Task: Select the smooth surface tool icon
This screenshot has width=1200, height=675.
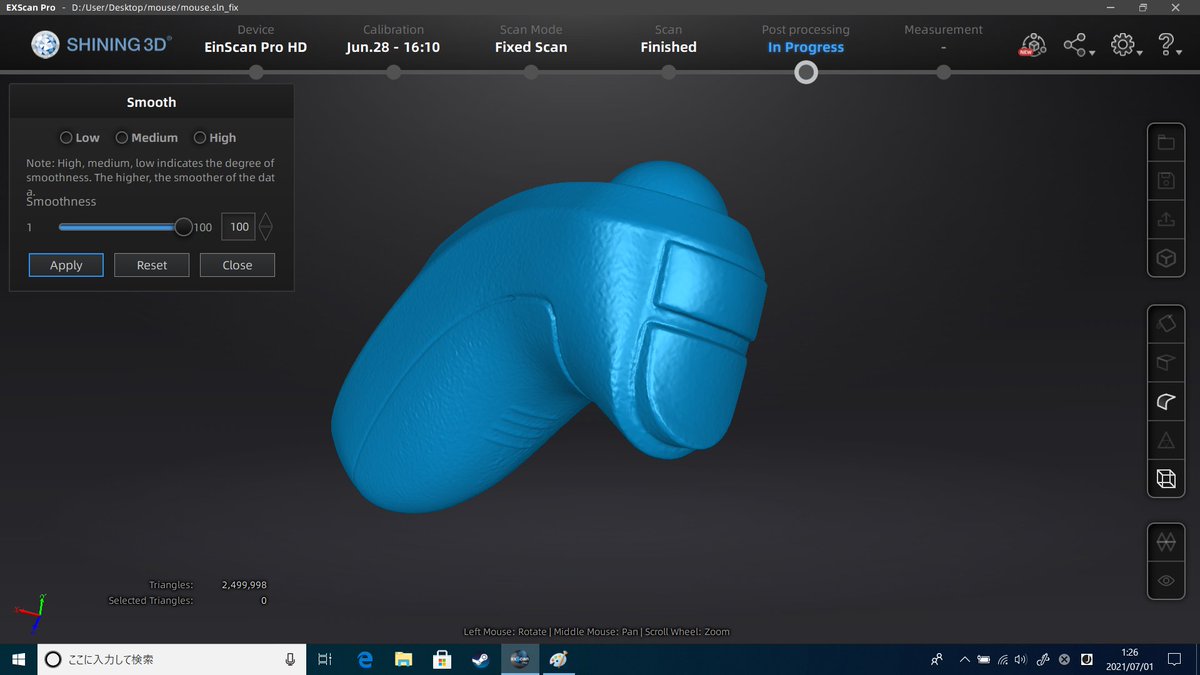Action: pyautogui.click(x=1165, y=402)
